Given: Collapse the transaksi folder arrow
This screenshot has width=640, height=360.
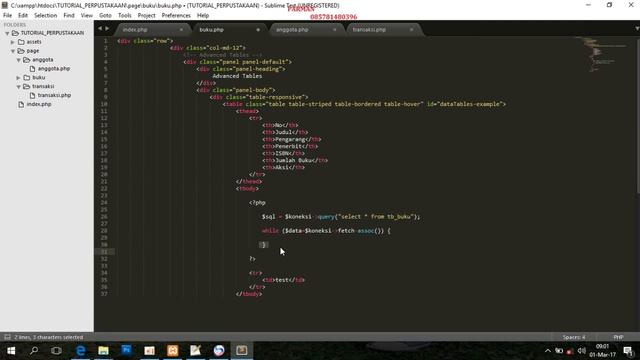Looking at the screenshot, I should pos(18,87).
